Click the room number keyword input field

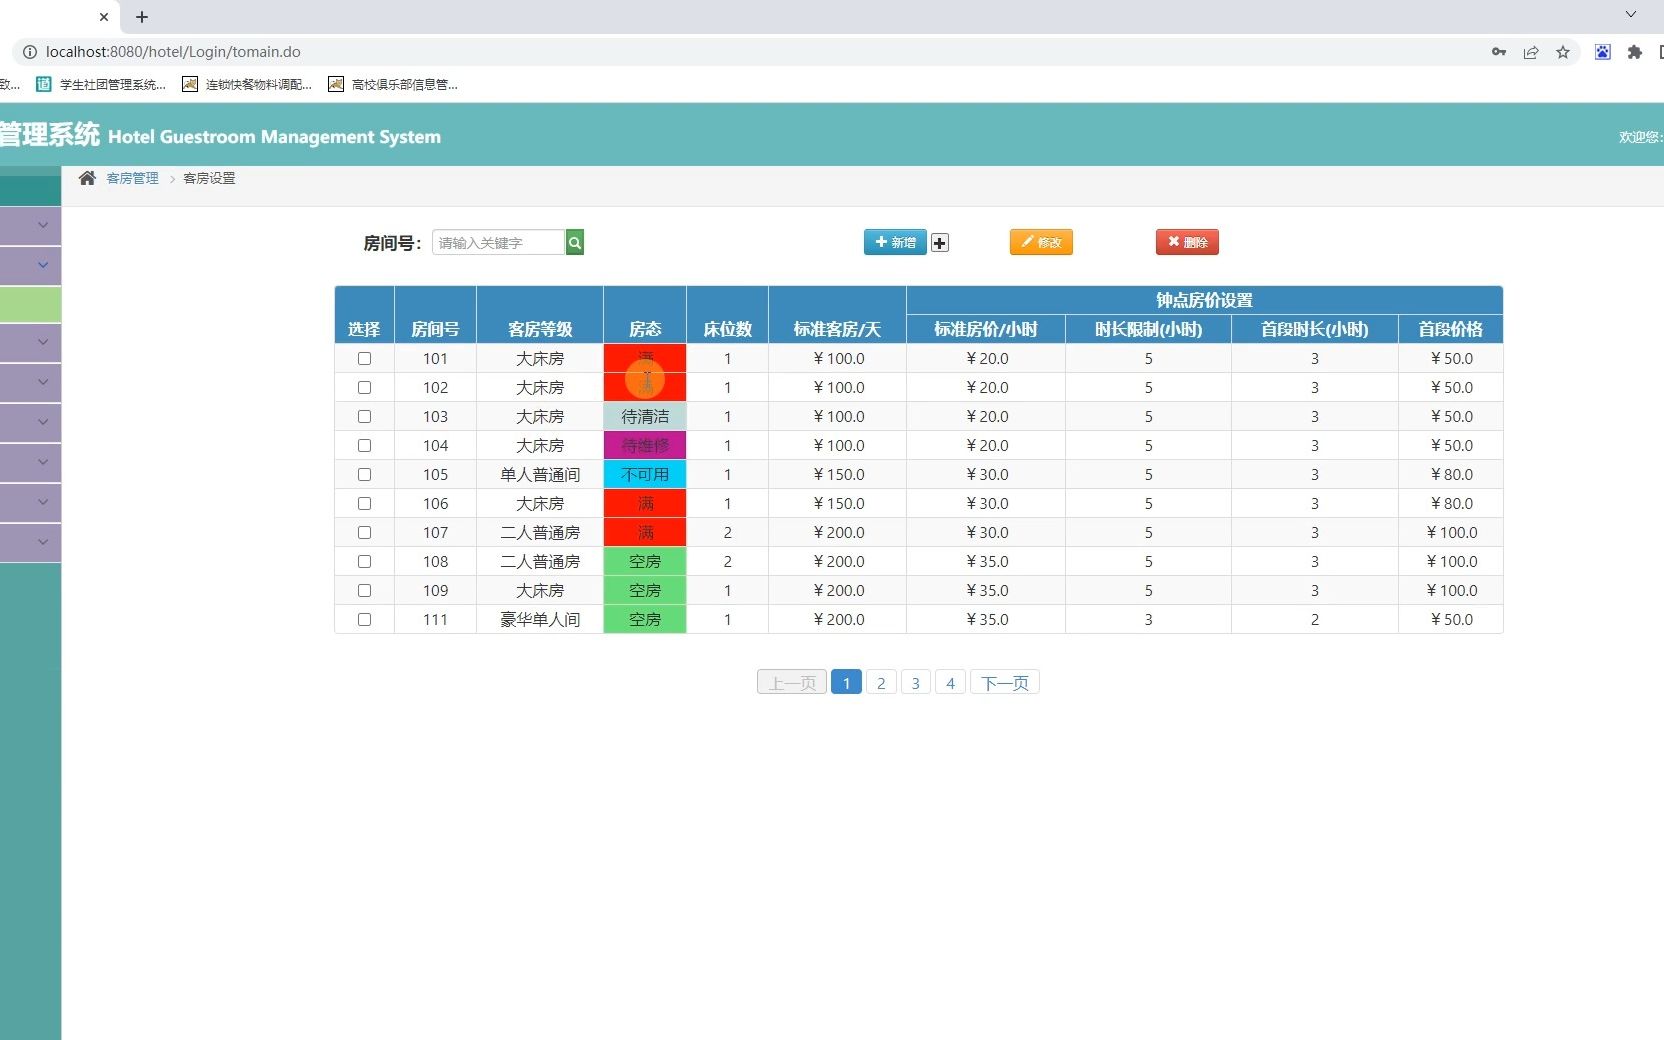pos(498,242)
